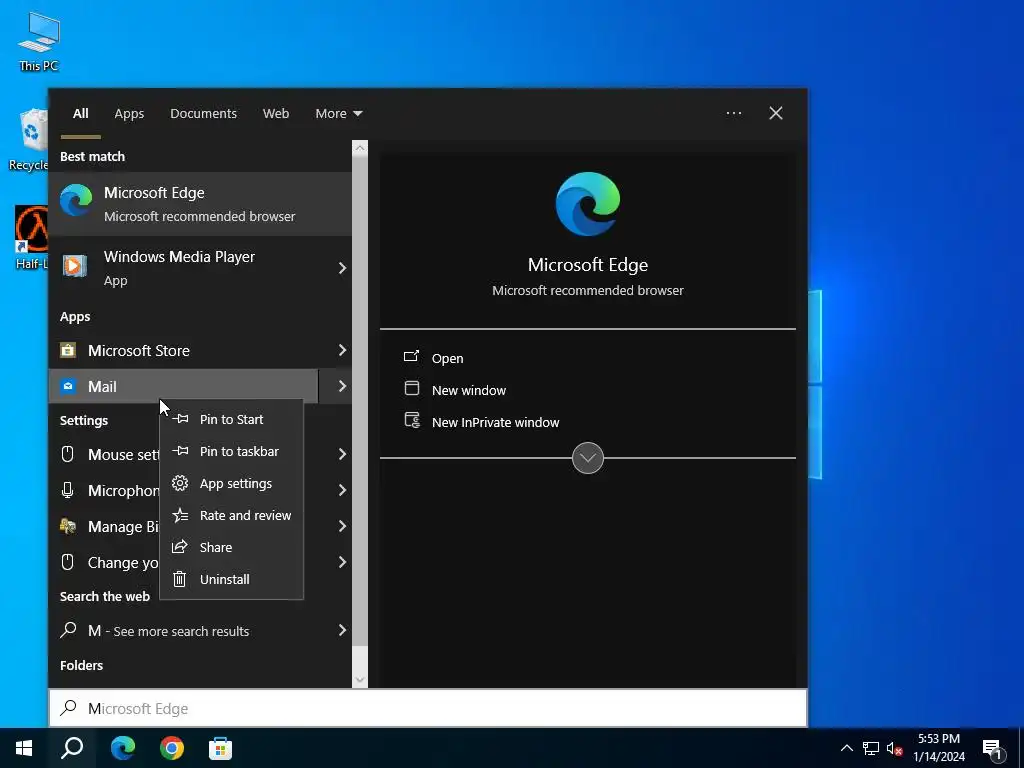
Task: Choose Share in the context menu
Action: pos(232,547)
